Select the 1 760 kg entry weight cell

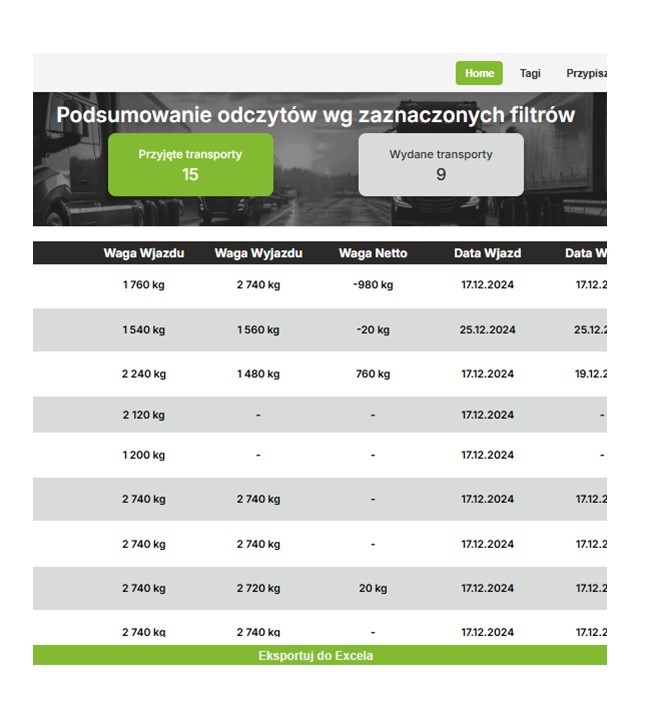tap(144, 285)
